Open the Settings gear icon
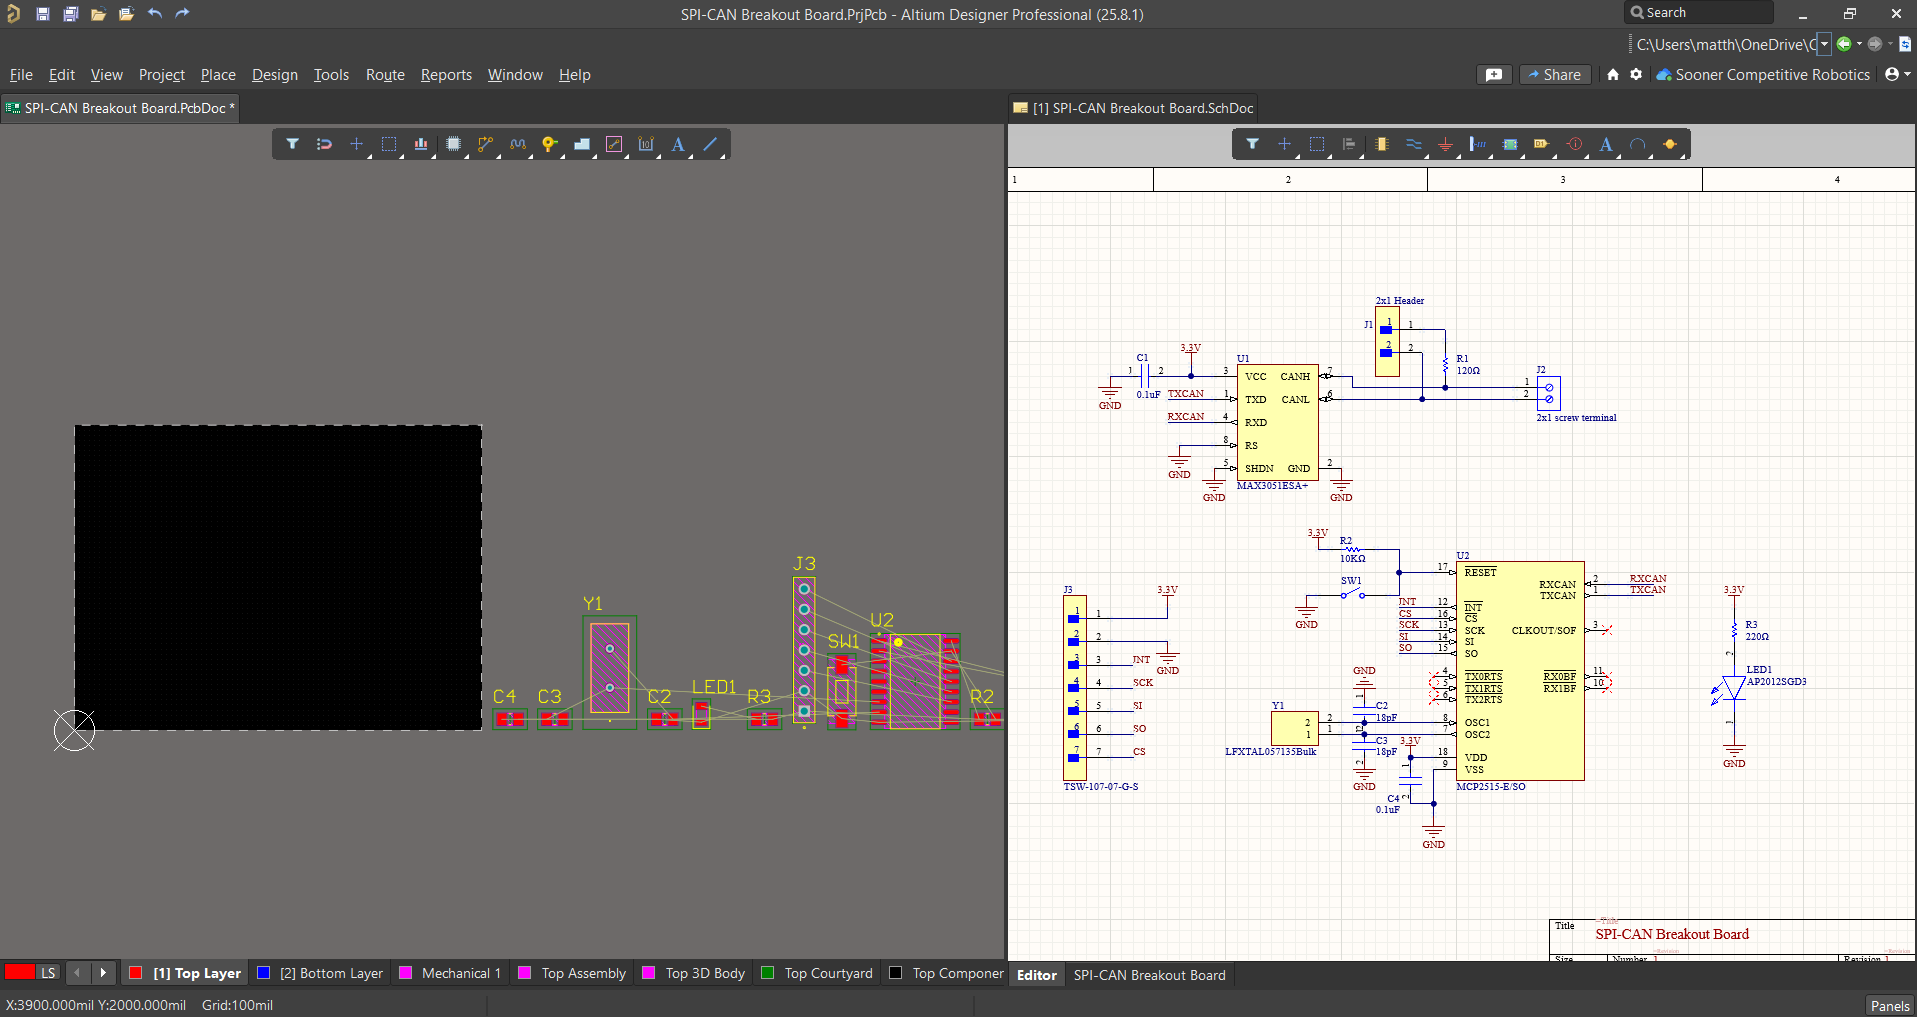Screen dimensions: 1917x1017 1636,74
